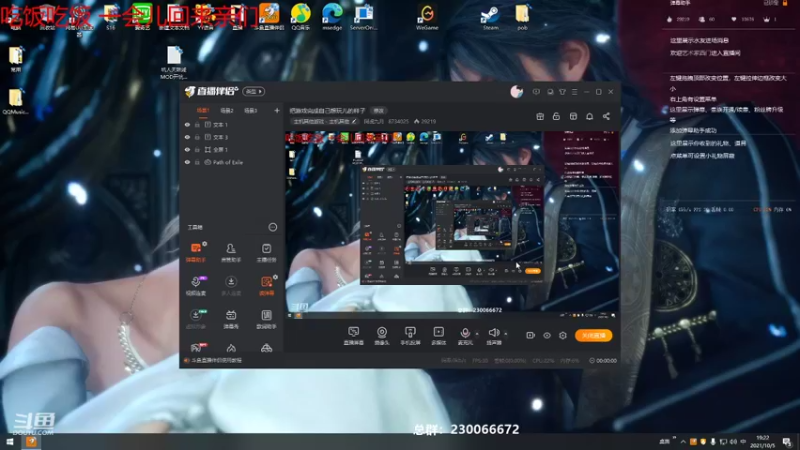Viewport: 800px width, 450px height.
Task: Toggle preview eye icon near settings gear
Action: [x=547, y=335]
